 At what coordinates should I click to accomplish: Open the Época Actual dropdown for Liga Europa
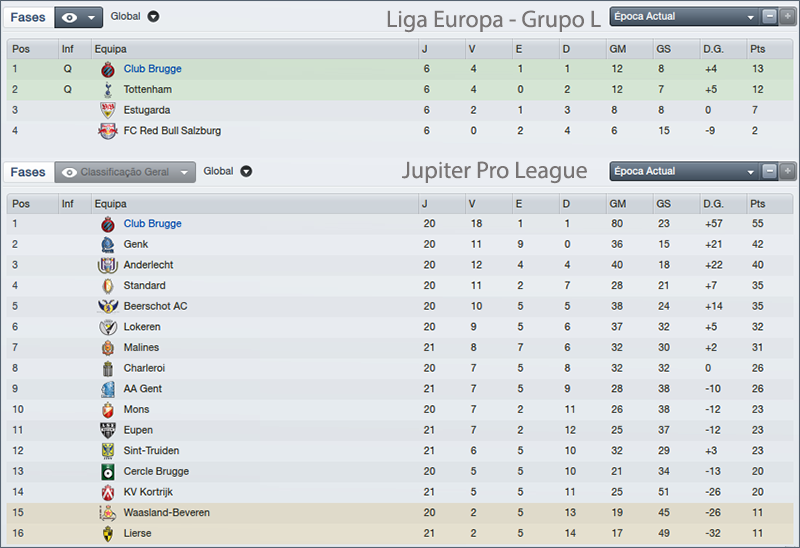tap(683, 17)
